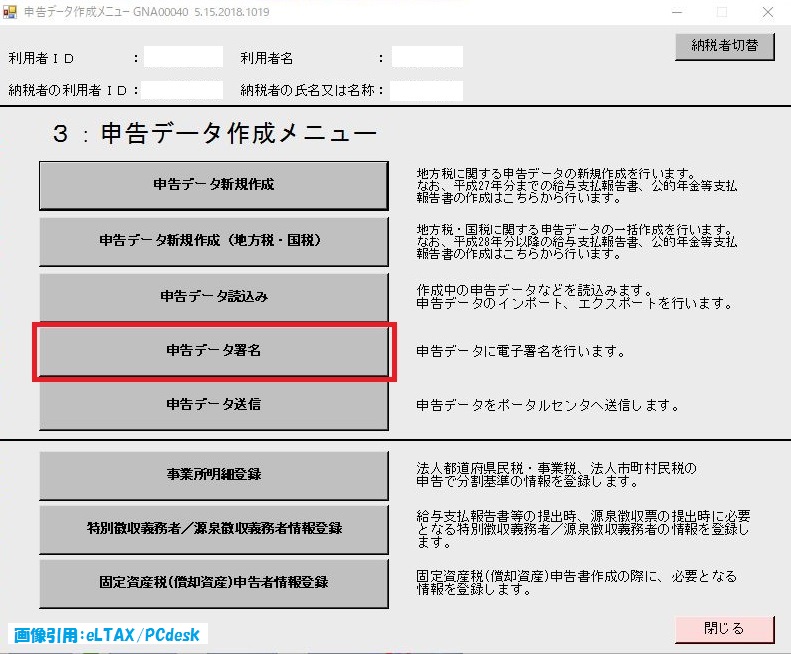Click the application icon in the title bar

click(10, 12)
